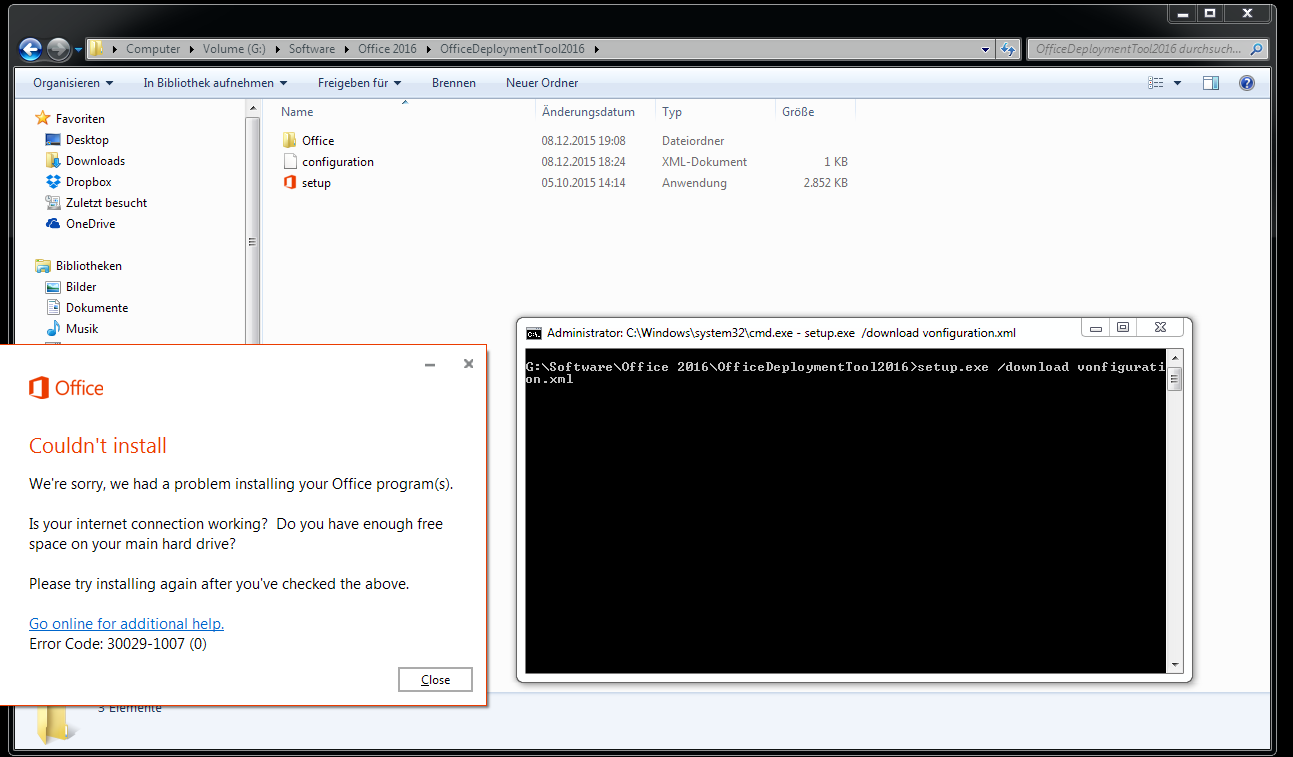
Task: Click the cmd window scrollbar down arrow
Action: pyautogui.click(x=1175, y=665)
